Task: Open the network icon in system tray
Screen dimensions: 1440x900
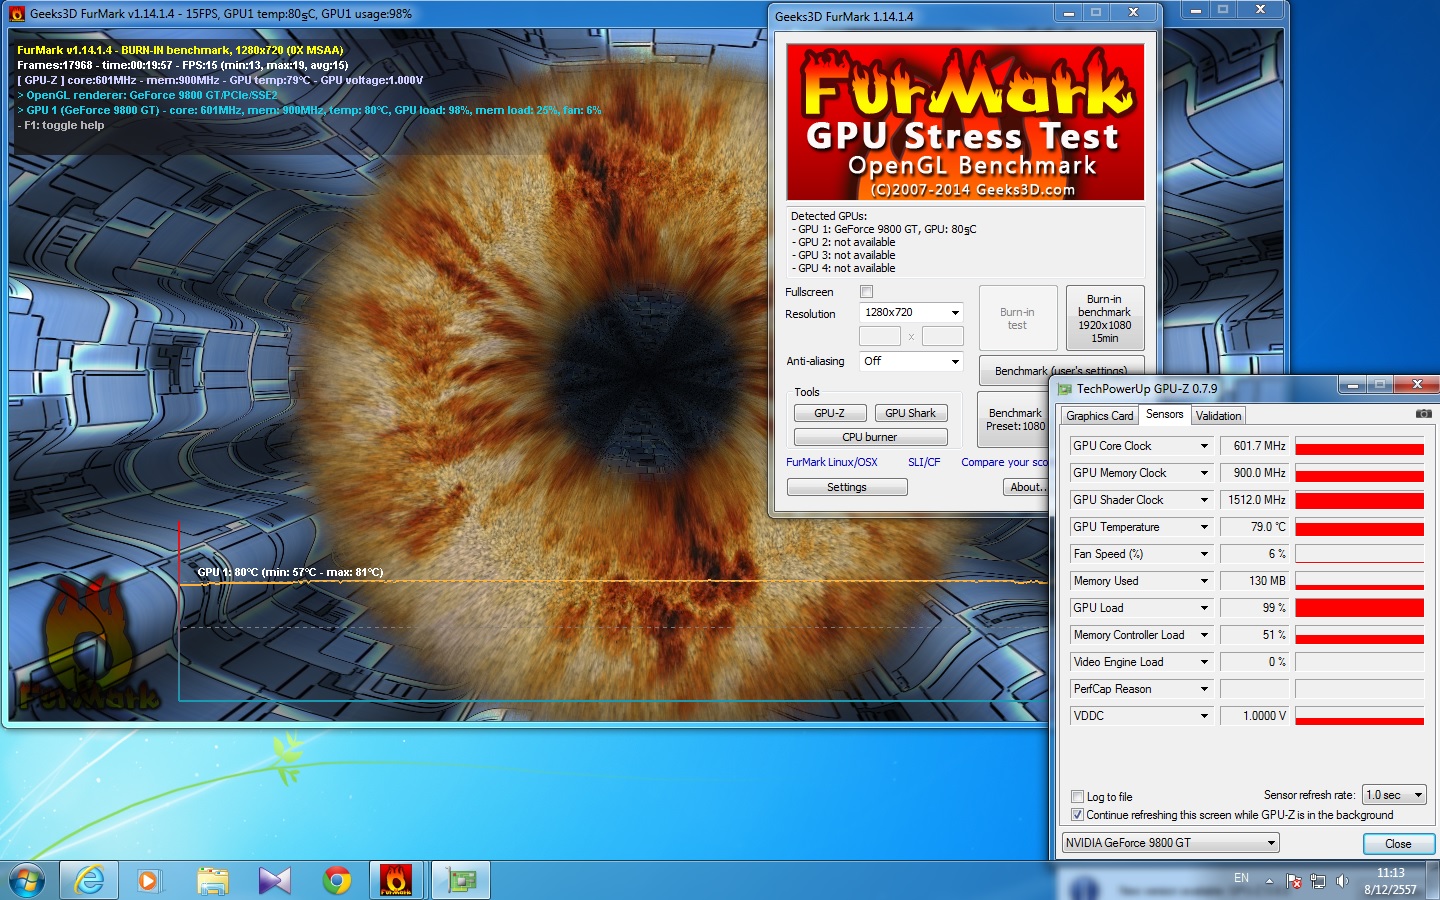Action: click(x=1318, y=881)
